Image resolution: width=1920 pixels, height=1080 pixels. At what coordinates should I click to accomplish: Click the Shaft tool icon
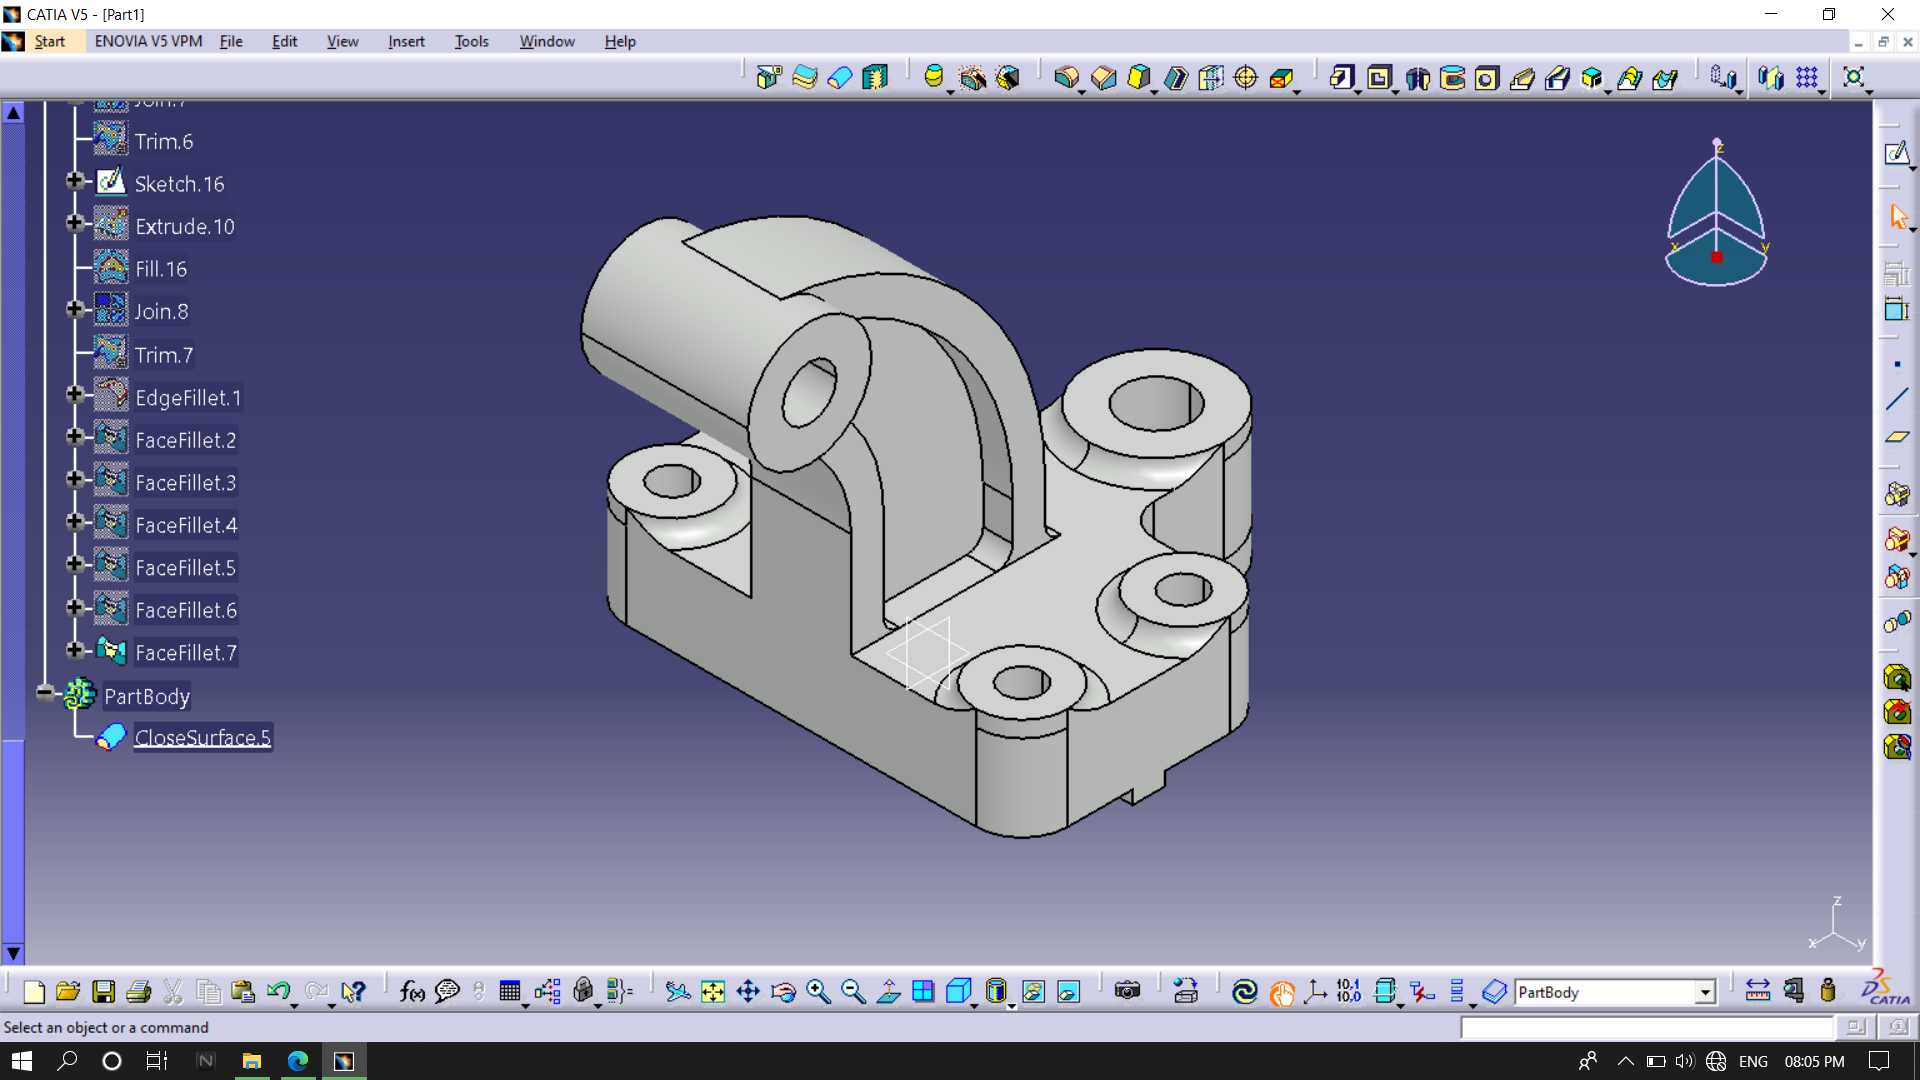[1417, 77]
